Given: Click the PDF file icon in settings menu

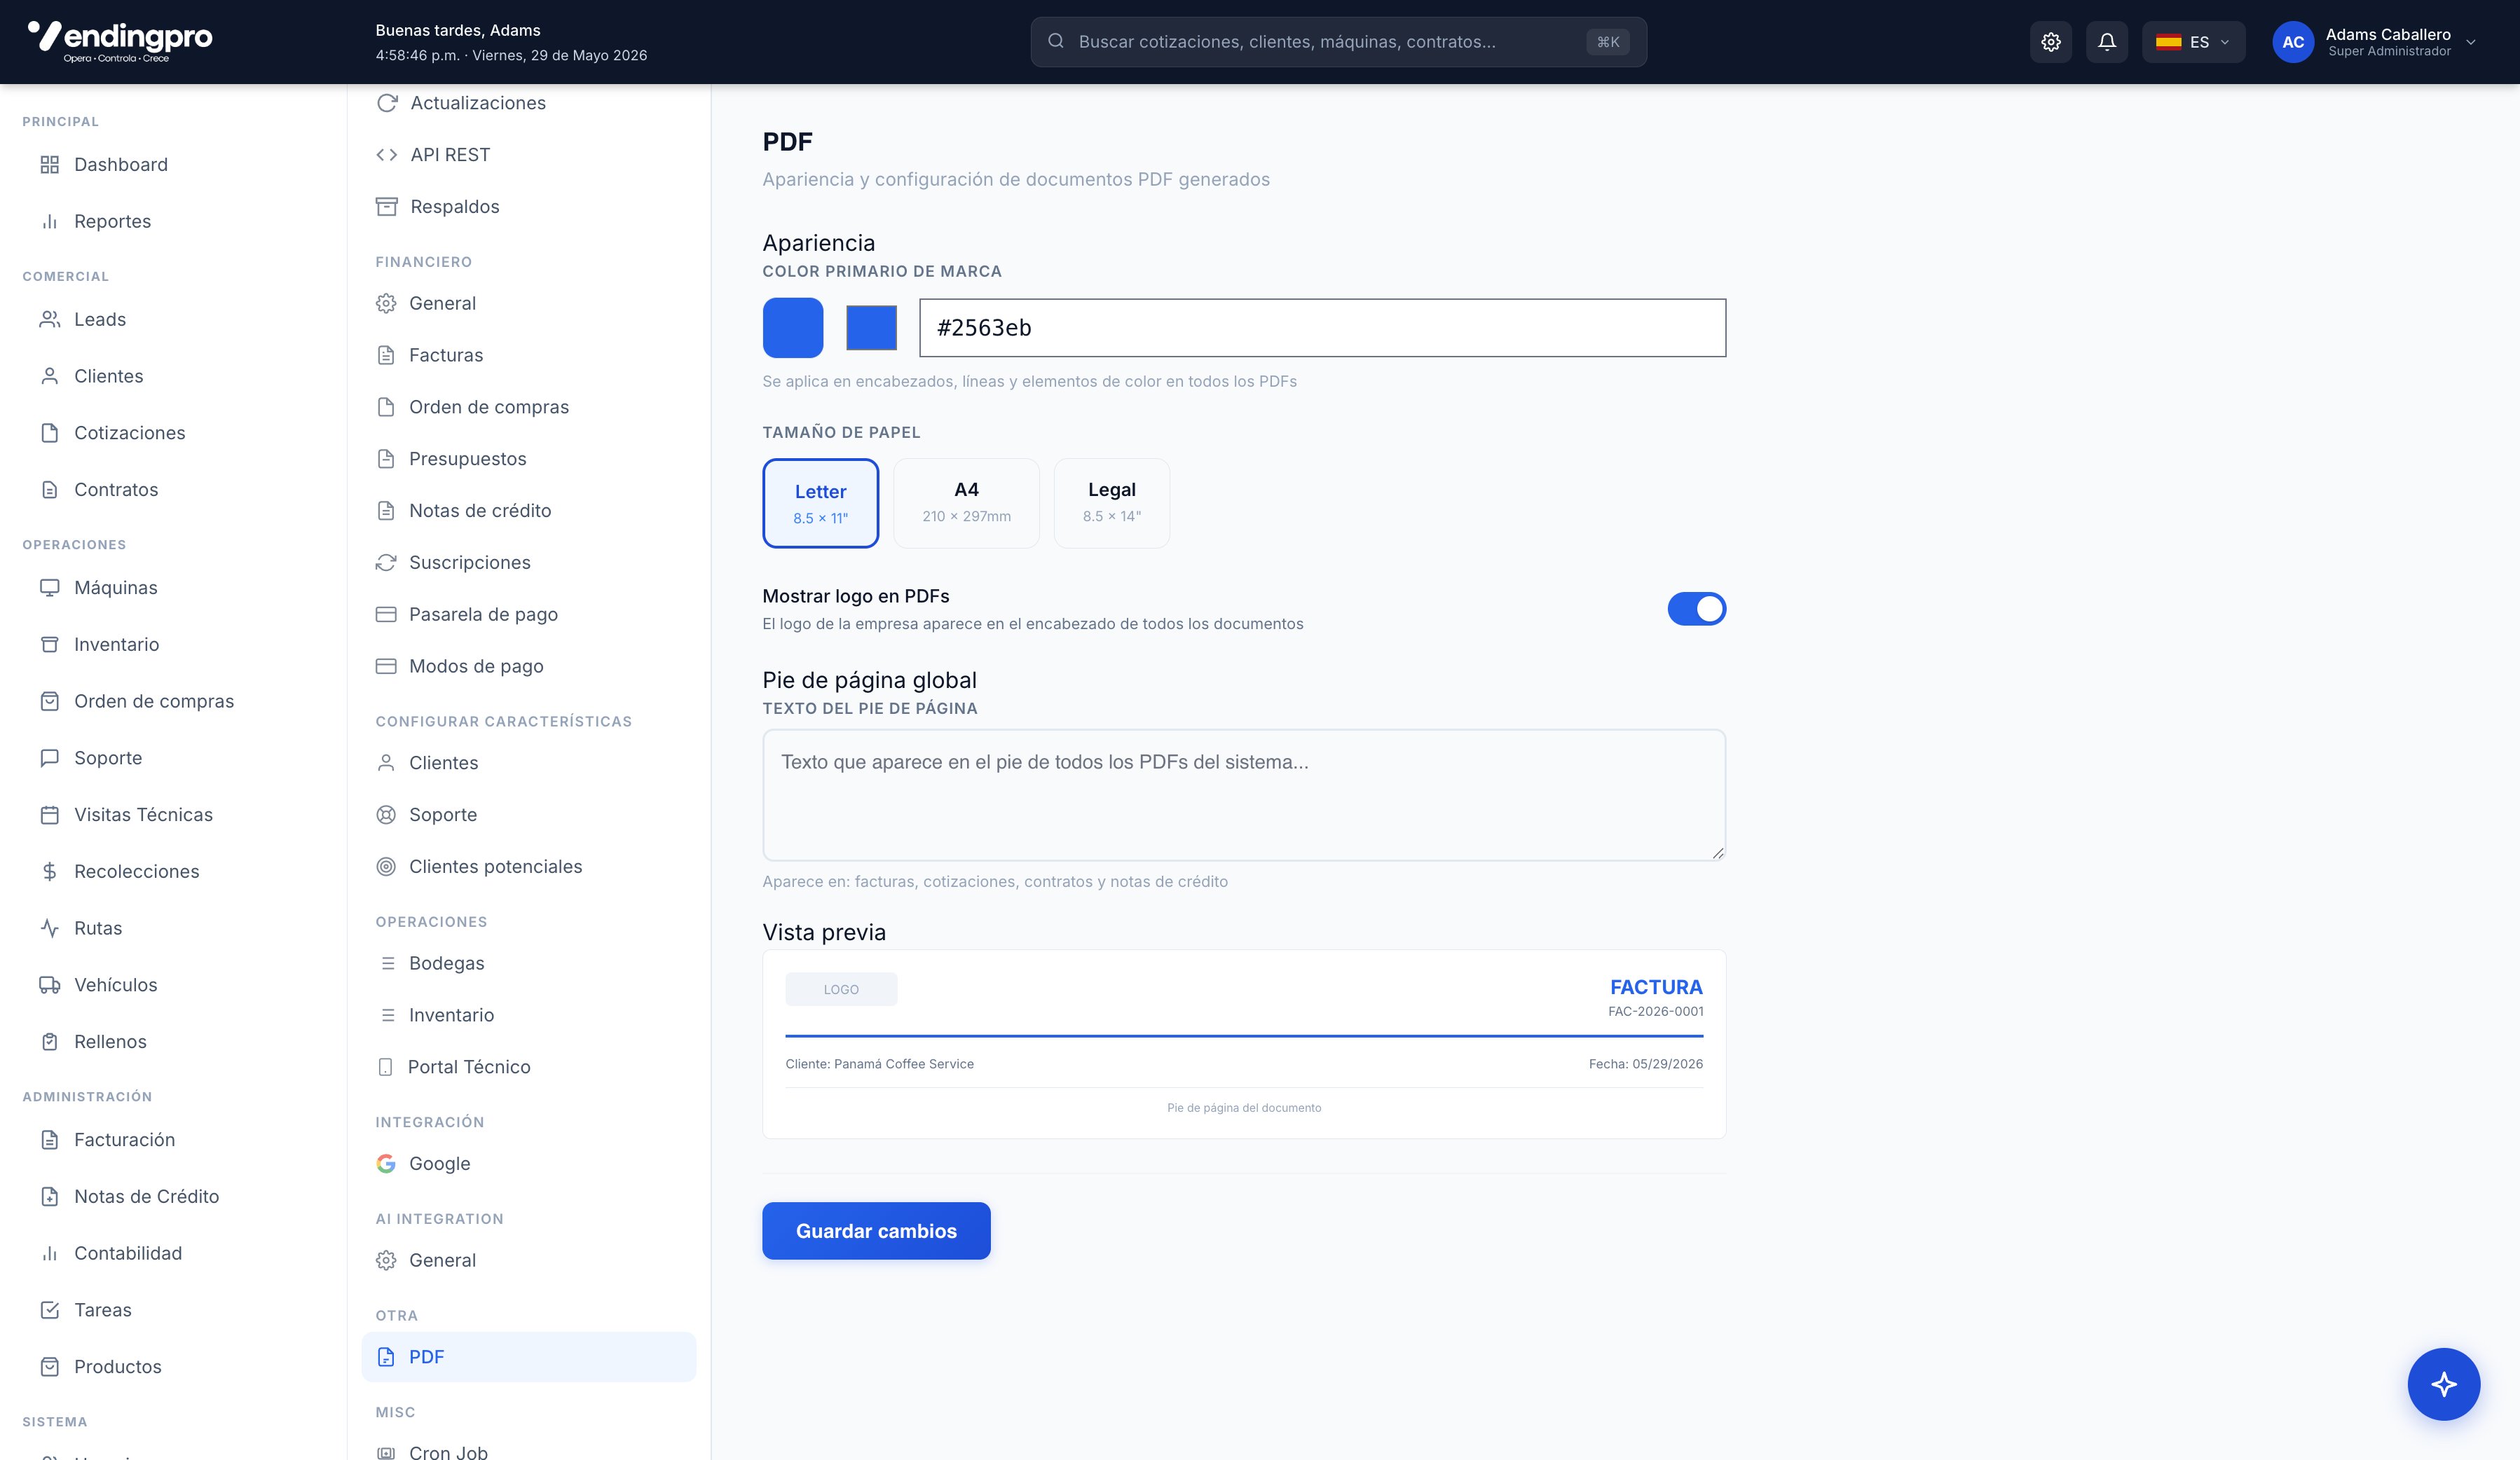Looking at the screenshot, I should 386,1357.
